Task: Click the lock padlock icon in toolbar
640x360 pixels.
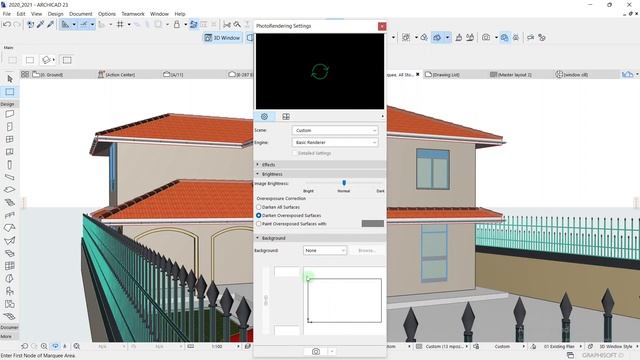Action: [177, 24]
